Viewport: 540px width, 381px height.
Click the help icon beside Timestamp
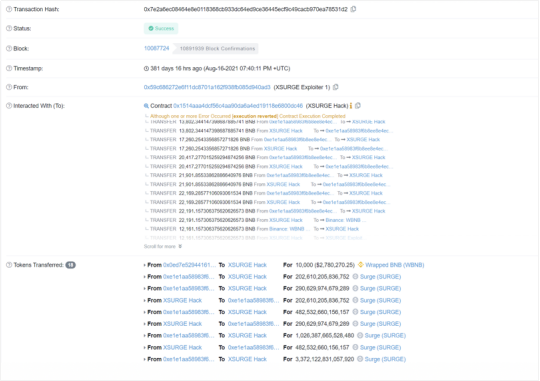coord(9,68)
